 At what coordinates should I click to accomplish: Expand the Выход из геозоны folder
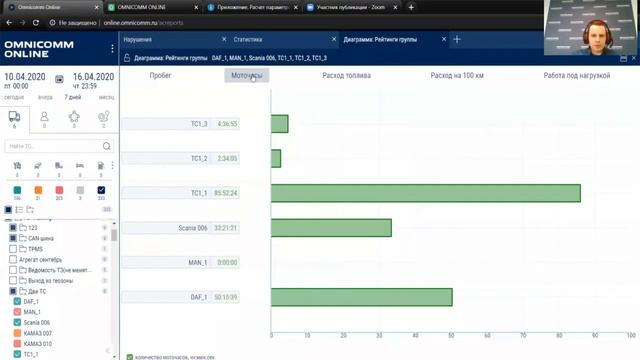pos(23,280)
